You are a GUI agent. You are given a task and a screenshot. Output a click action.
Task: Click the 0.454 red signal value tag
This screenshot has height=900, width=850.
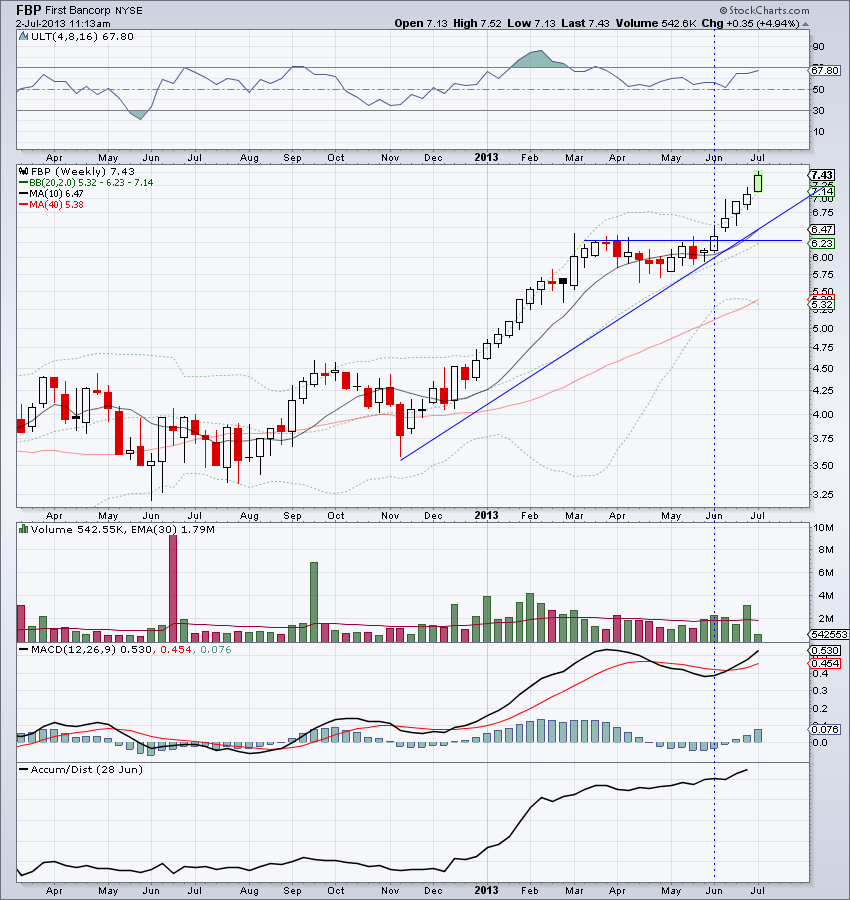click(x=825, y=664)
